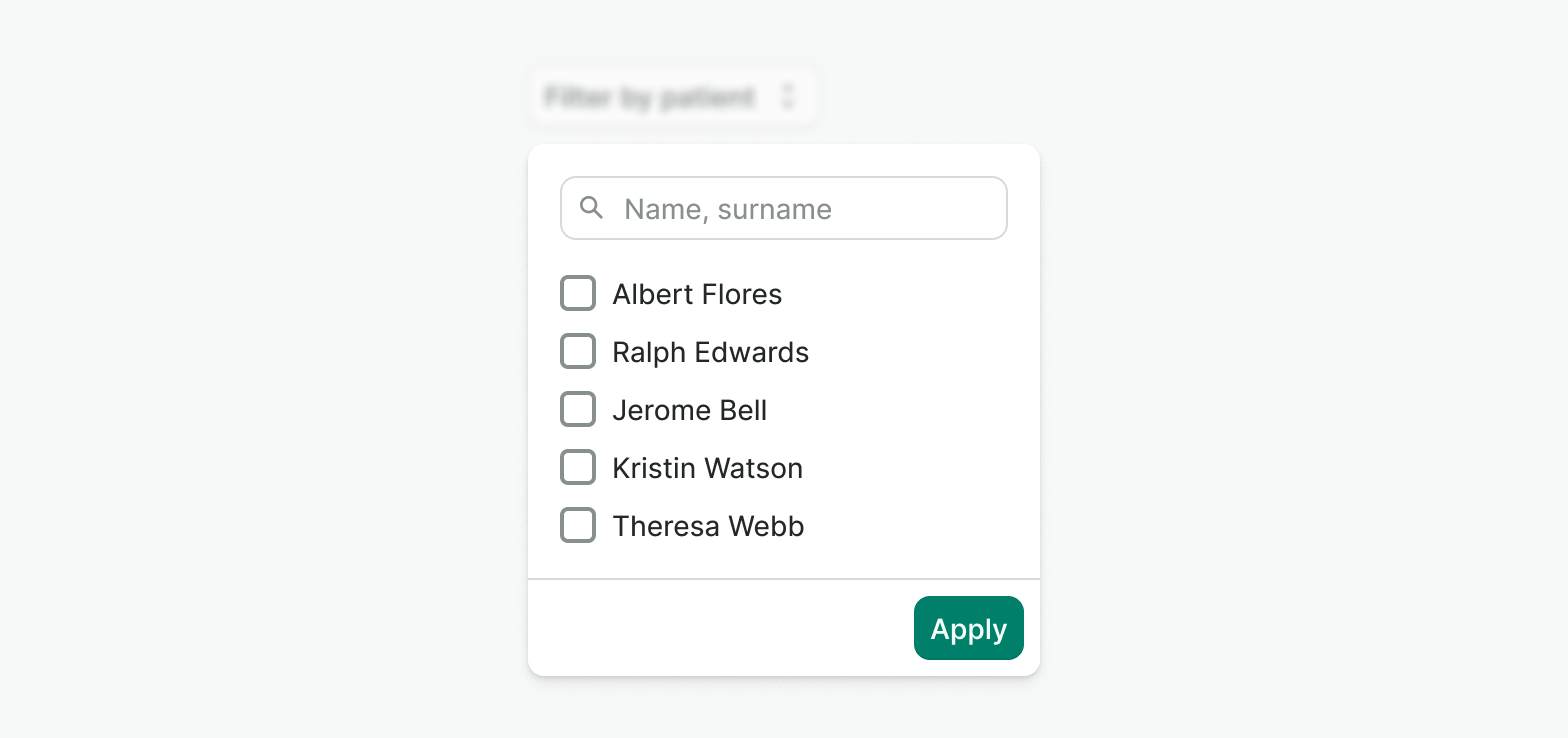The height and width of the screenshot is (738, 1568).
Task: Check the Albert Flores checkbox
Action: (578, 294)
